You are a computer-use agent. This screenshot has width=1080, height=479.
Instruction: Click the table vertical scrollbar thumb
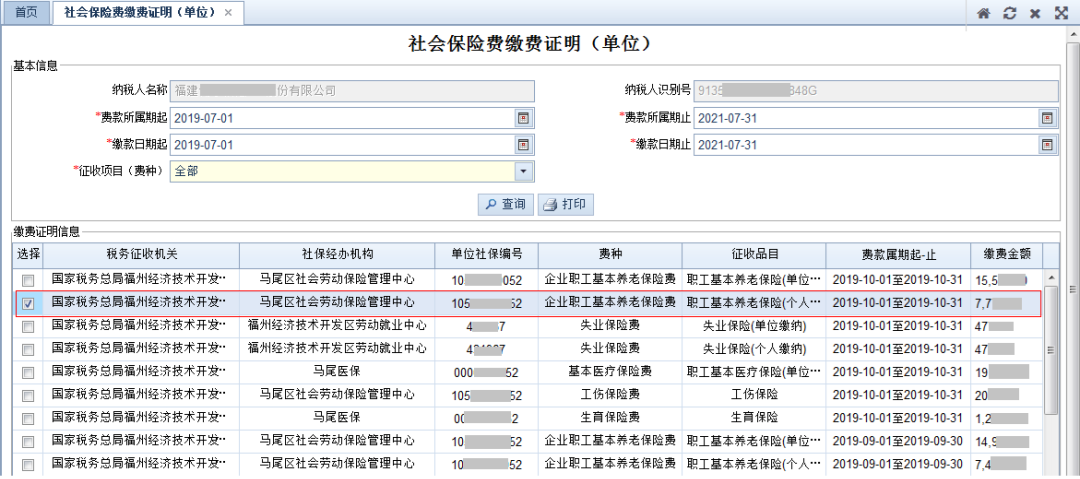pyautogui.click(x=1050, y=350)
